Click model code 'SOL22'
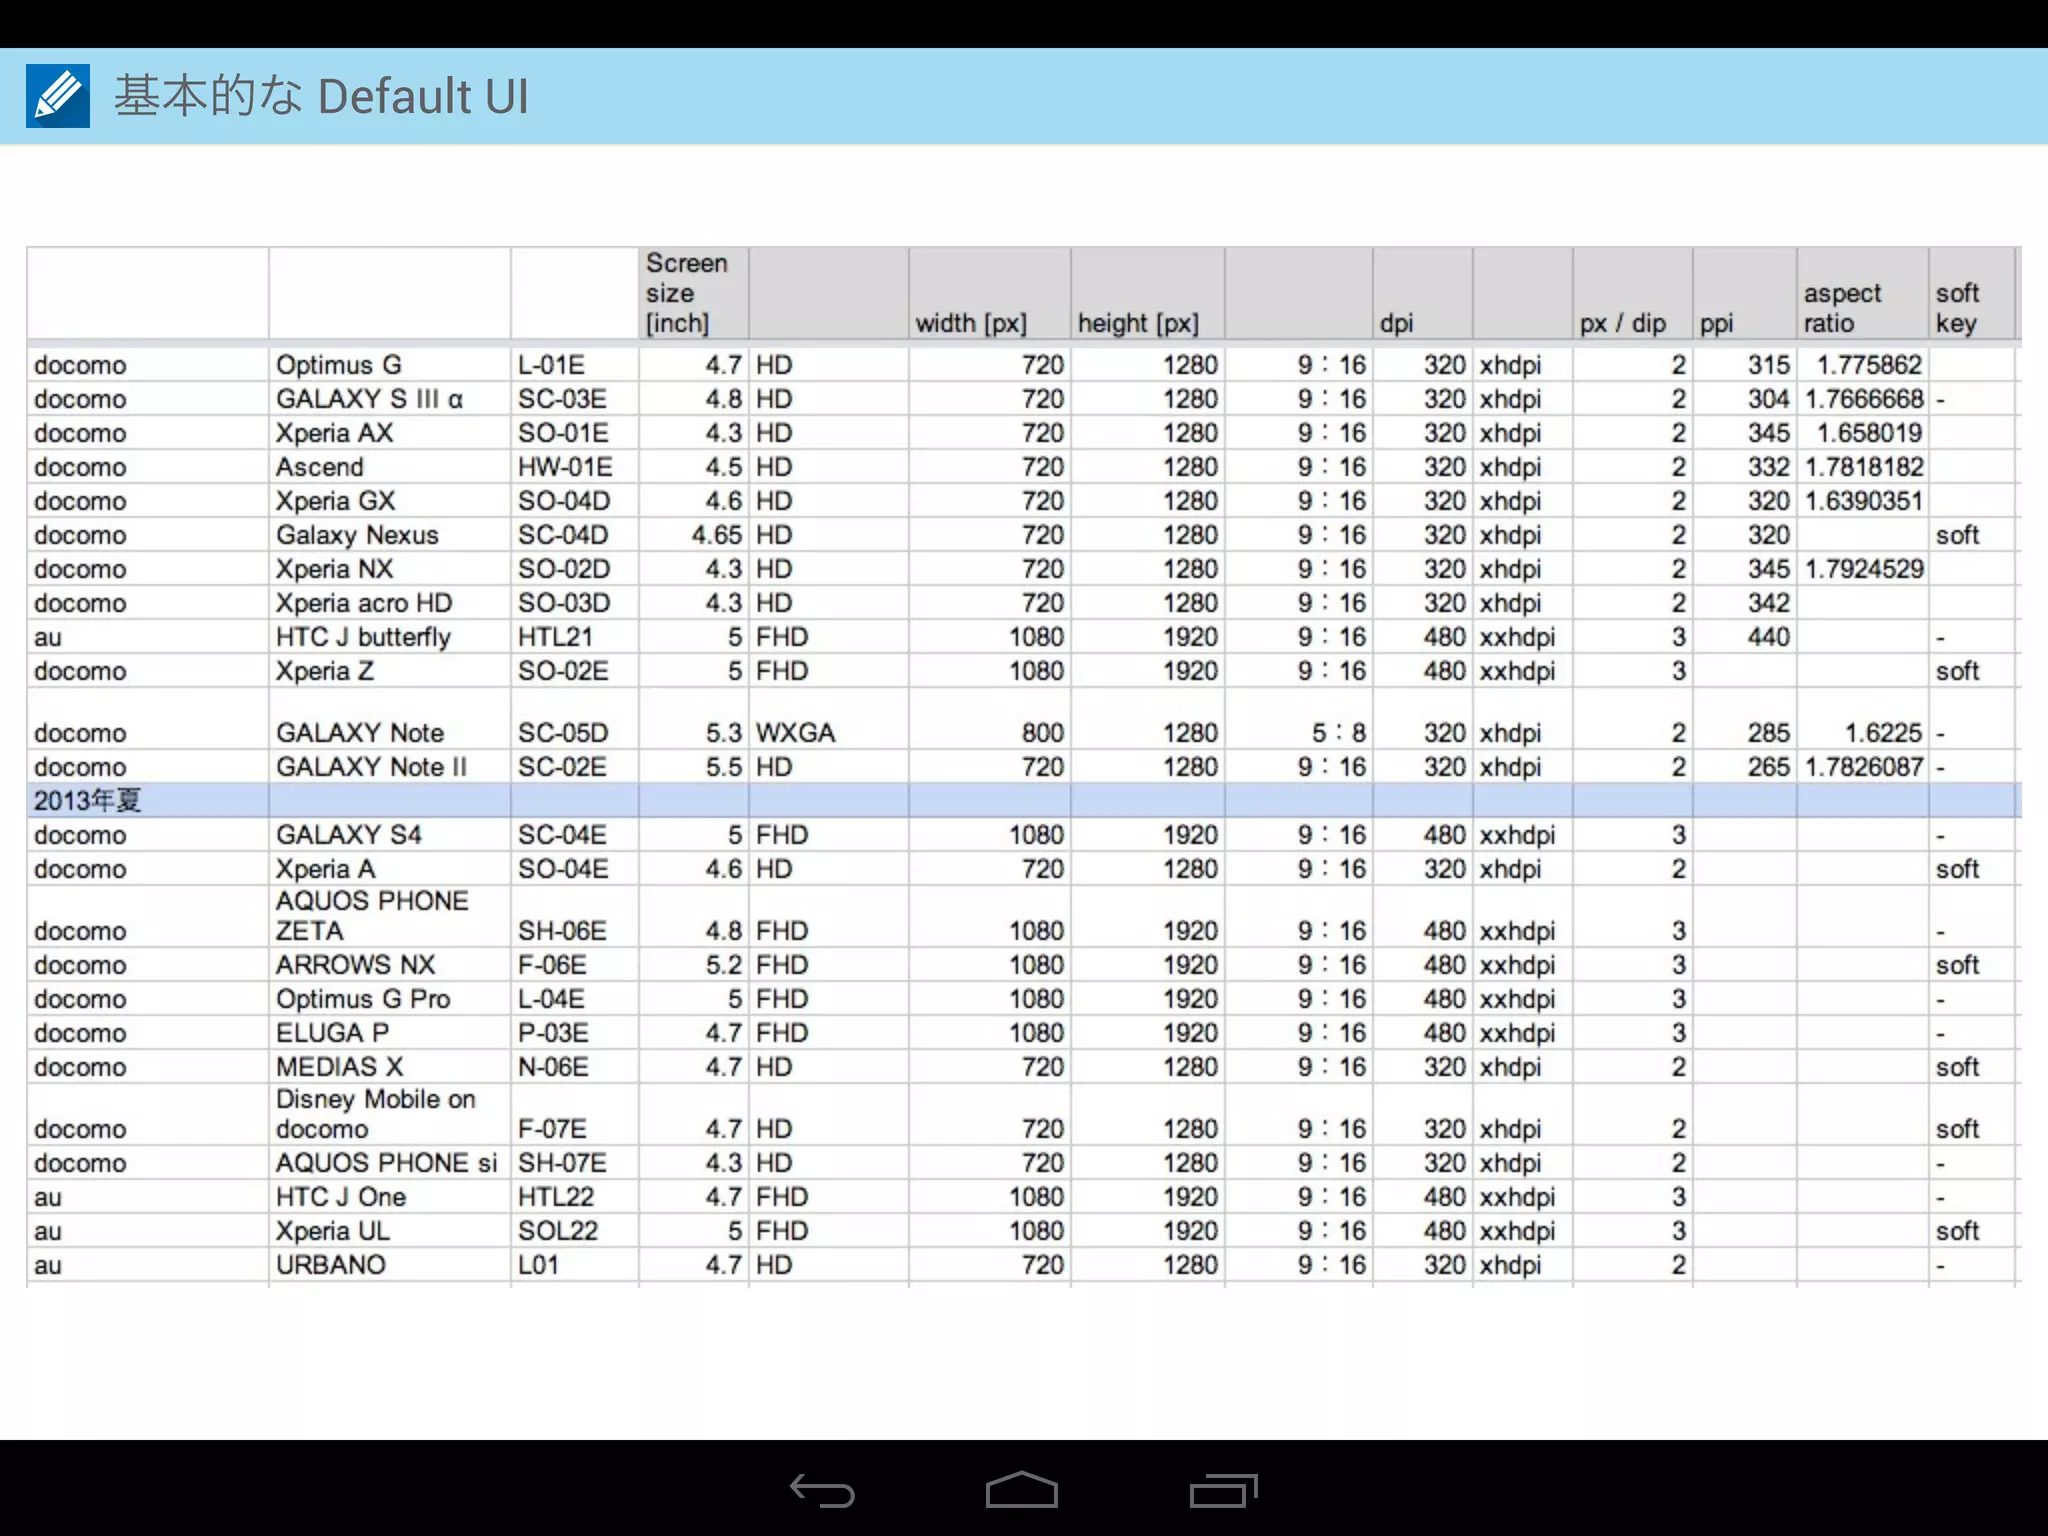This screenshot has height=1536, width=2048. click(557, 1231)
